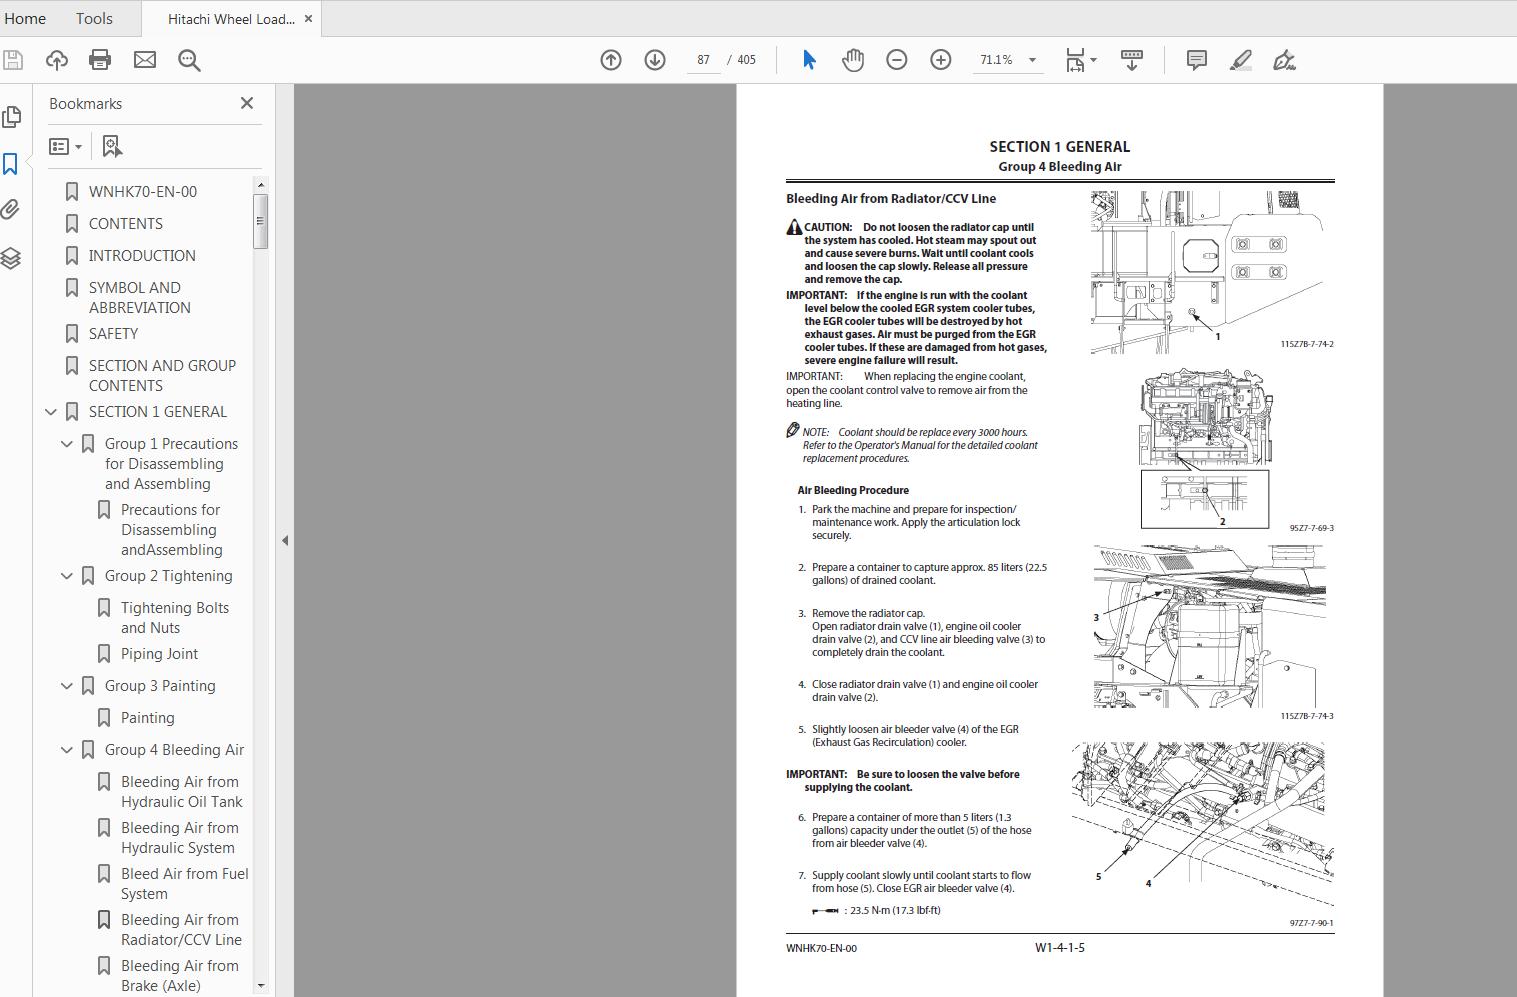Open the Comment tool

[x=1194, y=59]
